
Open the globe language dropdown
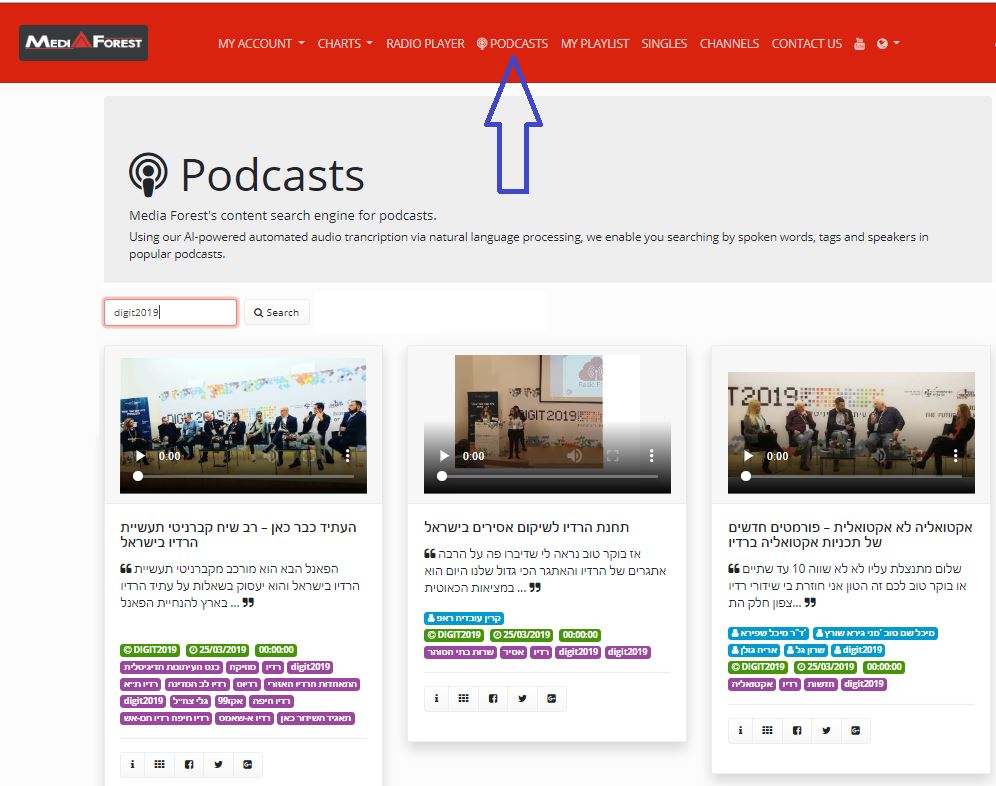click(x=888, y=43)
